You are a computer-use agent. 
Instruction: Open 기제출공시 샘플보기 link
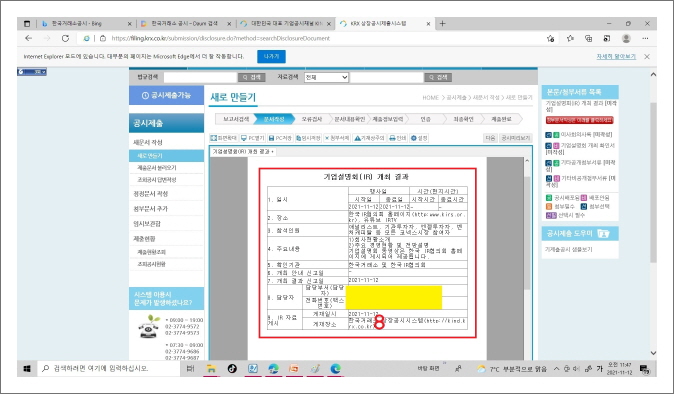(x=568, y=249)
